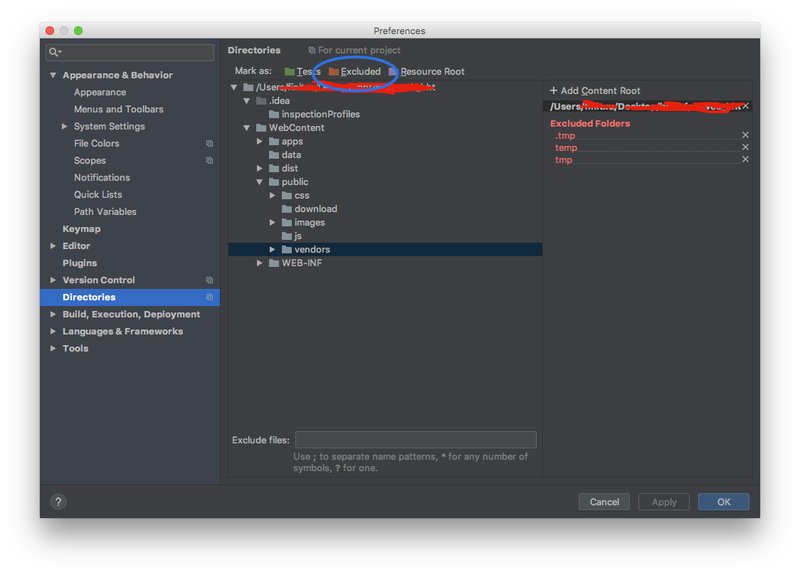Viewport: 800px width, 575px height.
Task: Mark folder as Tests
Action: (303, 71)
